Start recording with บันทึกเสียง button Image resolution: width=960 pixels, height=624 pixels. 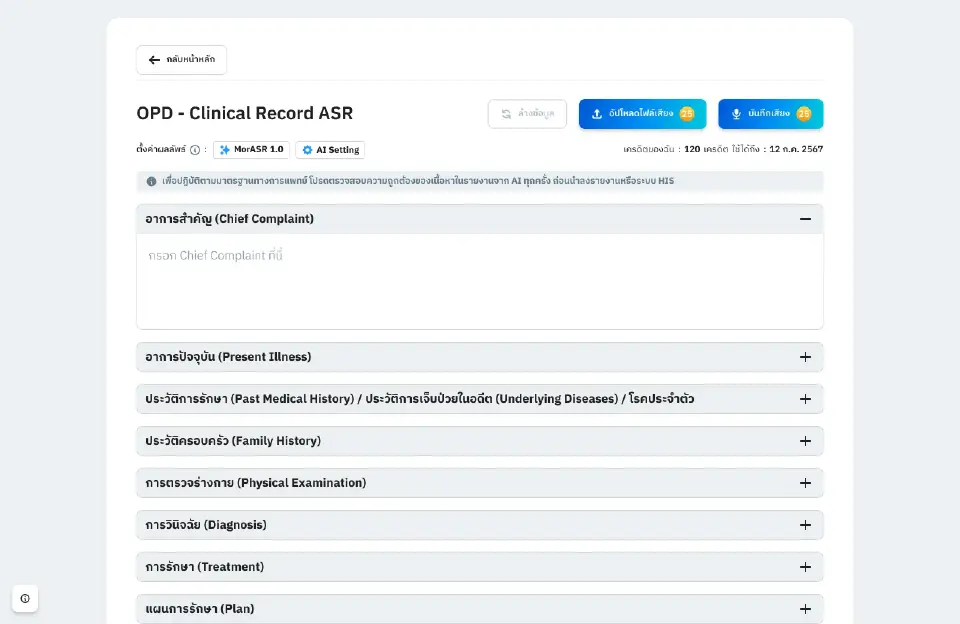coord(770,114)
